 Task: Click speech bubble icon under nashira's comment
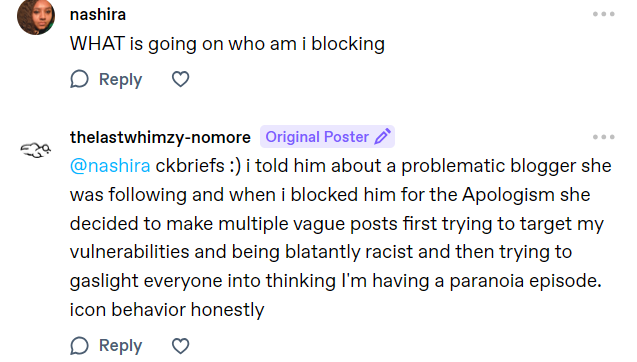pyautogui.click(x=79, y=79)
